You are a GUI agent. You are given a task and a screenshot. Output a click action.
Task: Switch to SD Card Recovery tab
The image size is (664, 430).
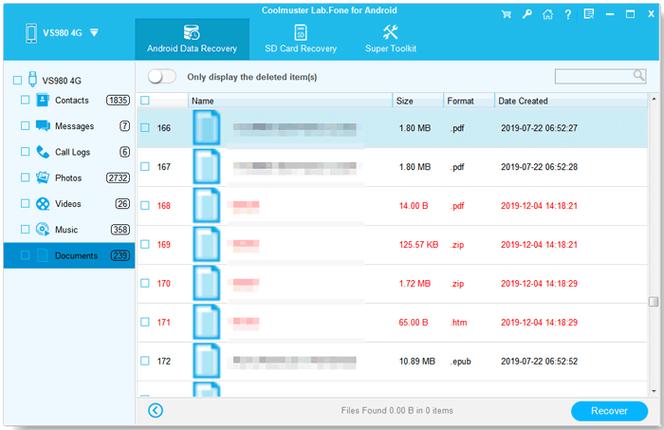pos(301,39)
